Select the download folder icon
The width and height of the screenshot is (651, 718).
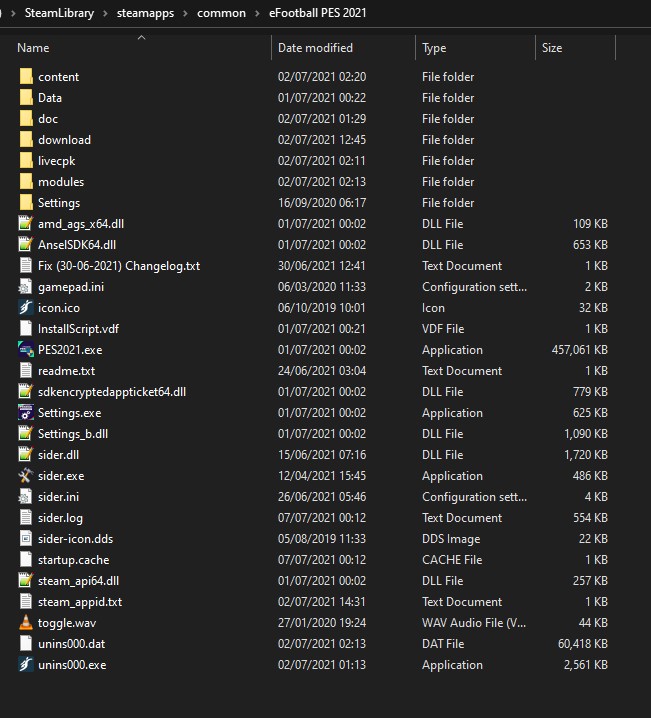(x=26, y=140)
